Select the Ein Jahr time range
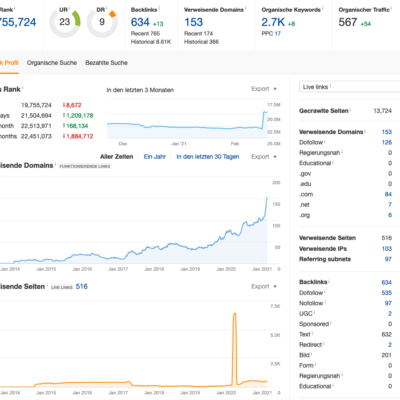Screen dimensions: 400x400 pyautogui.click(x=154, y=157)
